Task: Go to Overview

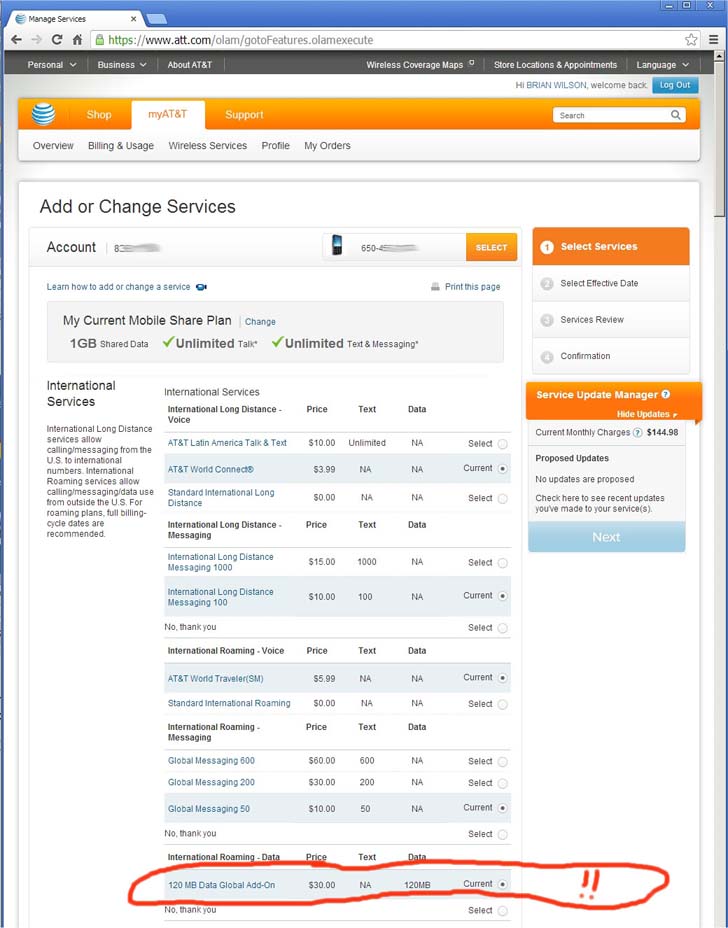Action: (x=53, y=146)
